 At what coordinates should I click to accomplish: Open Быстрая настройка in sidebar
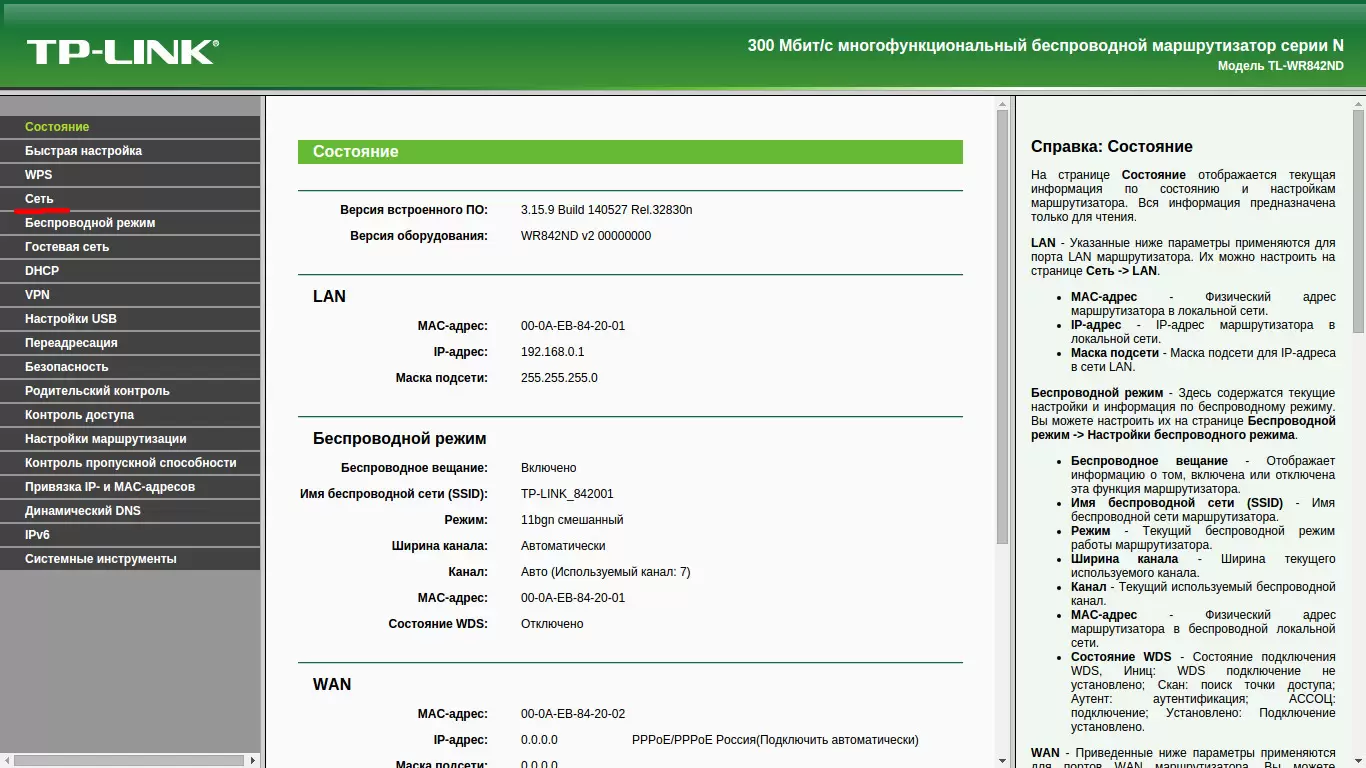(x=83, y=151)
